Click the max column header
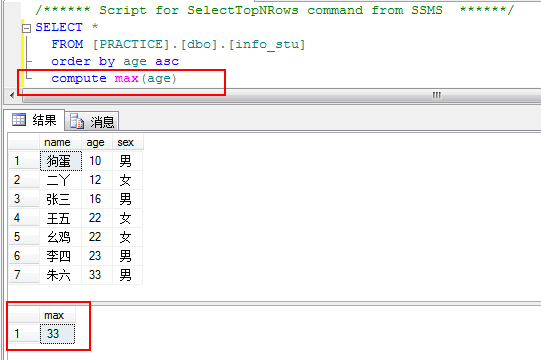Screen dimensions: 541x360 point(57,315)
